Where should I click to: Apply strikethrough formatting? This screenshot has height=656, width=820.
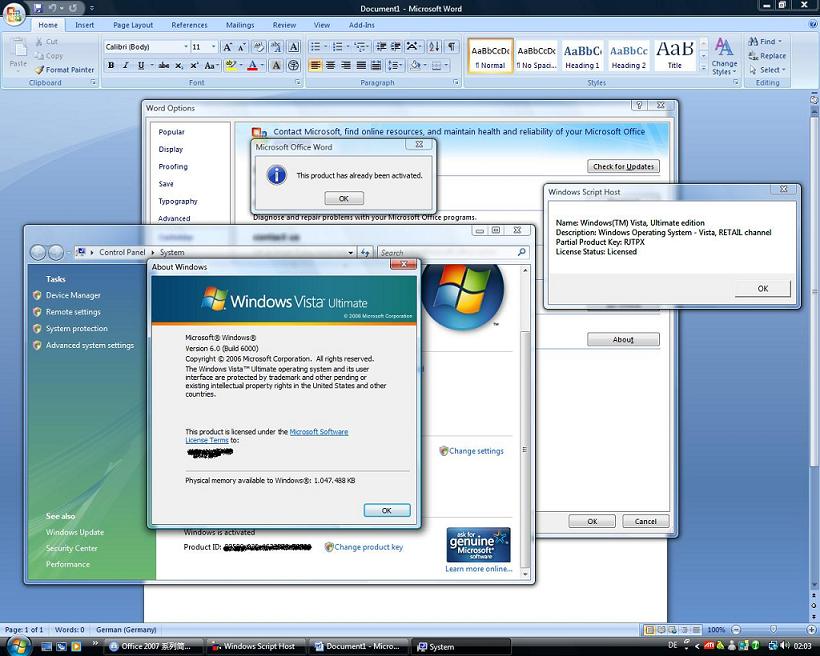pyautogui.click(x=164, y=65)
